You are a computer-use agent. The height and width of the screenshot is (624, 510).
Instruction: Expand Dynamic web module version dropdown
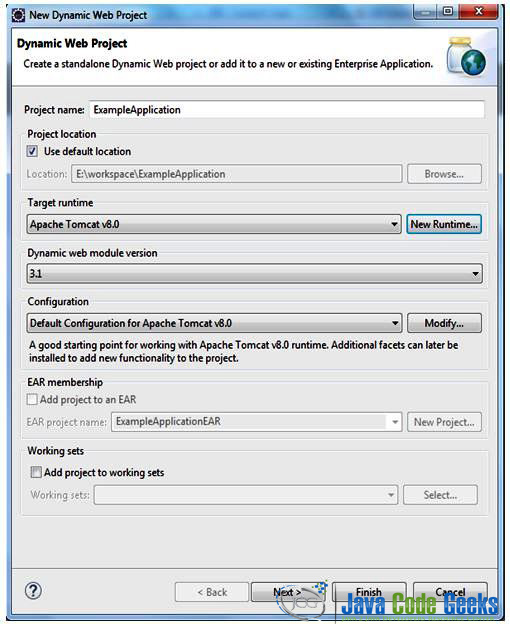click(255, 273)
